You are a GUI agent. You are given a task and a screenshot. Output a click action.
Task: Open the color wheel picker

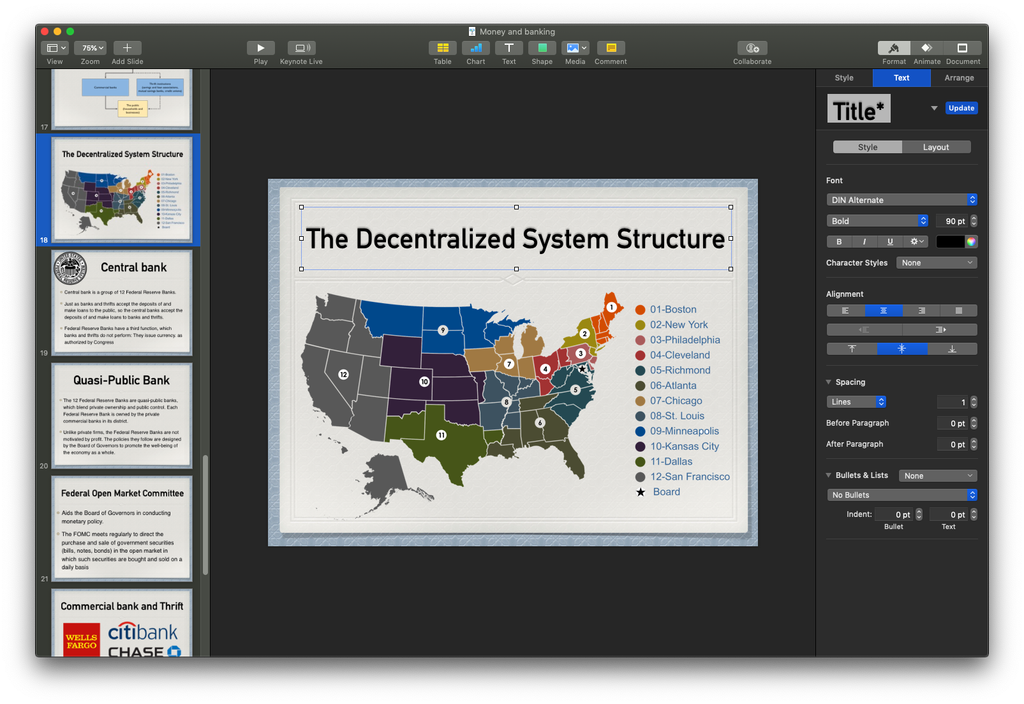(972, 242)
